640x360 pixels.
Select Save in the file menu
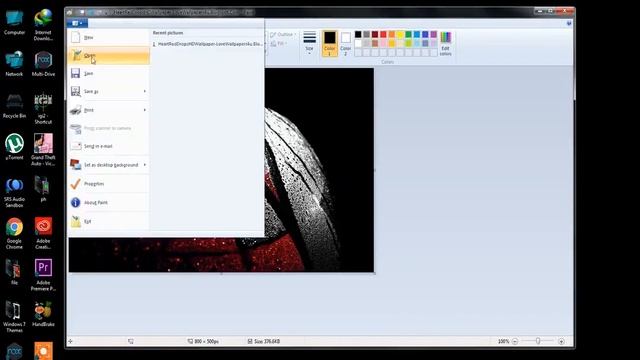tap(109, 73)
